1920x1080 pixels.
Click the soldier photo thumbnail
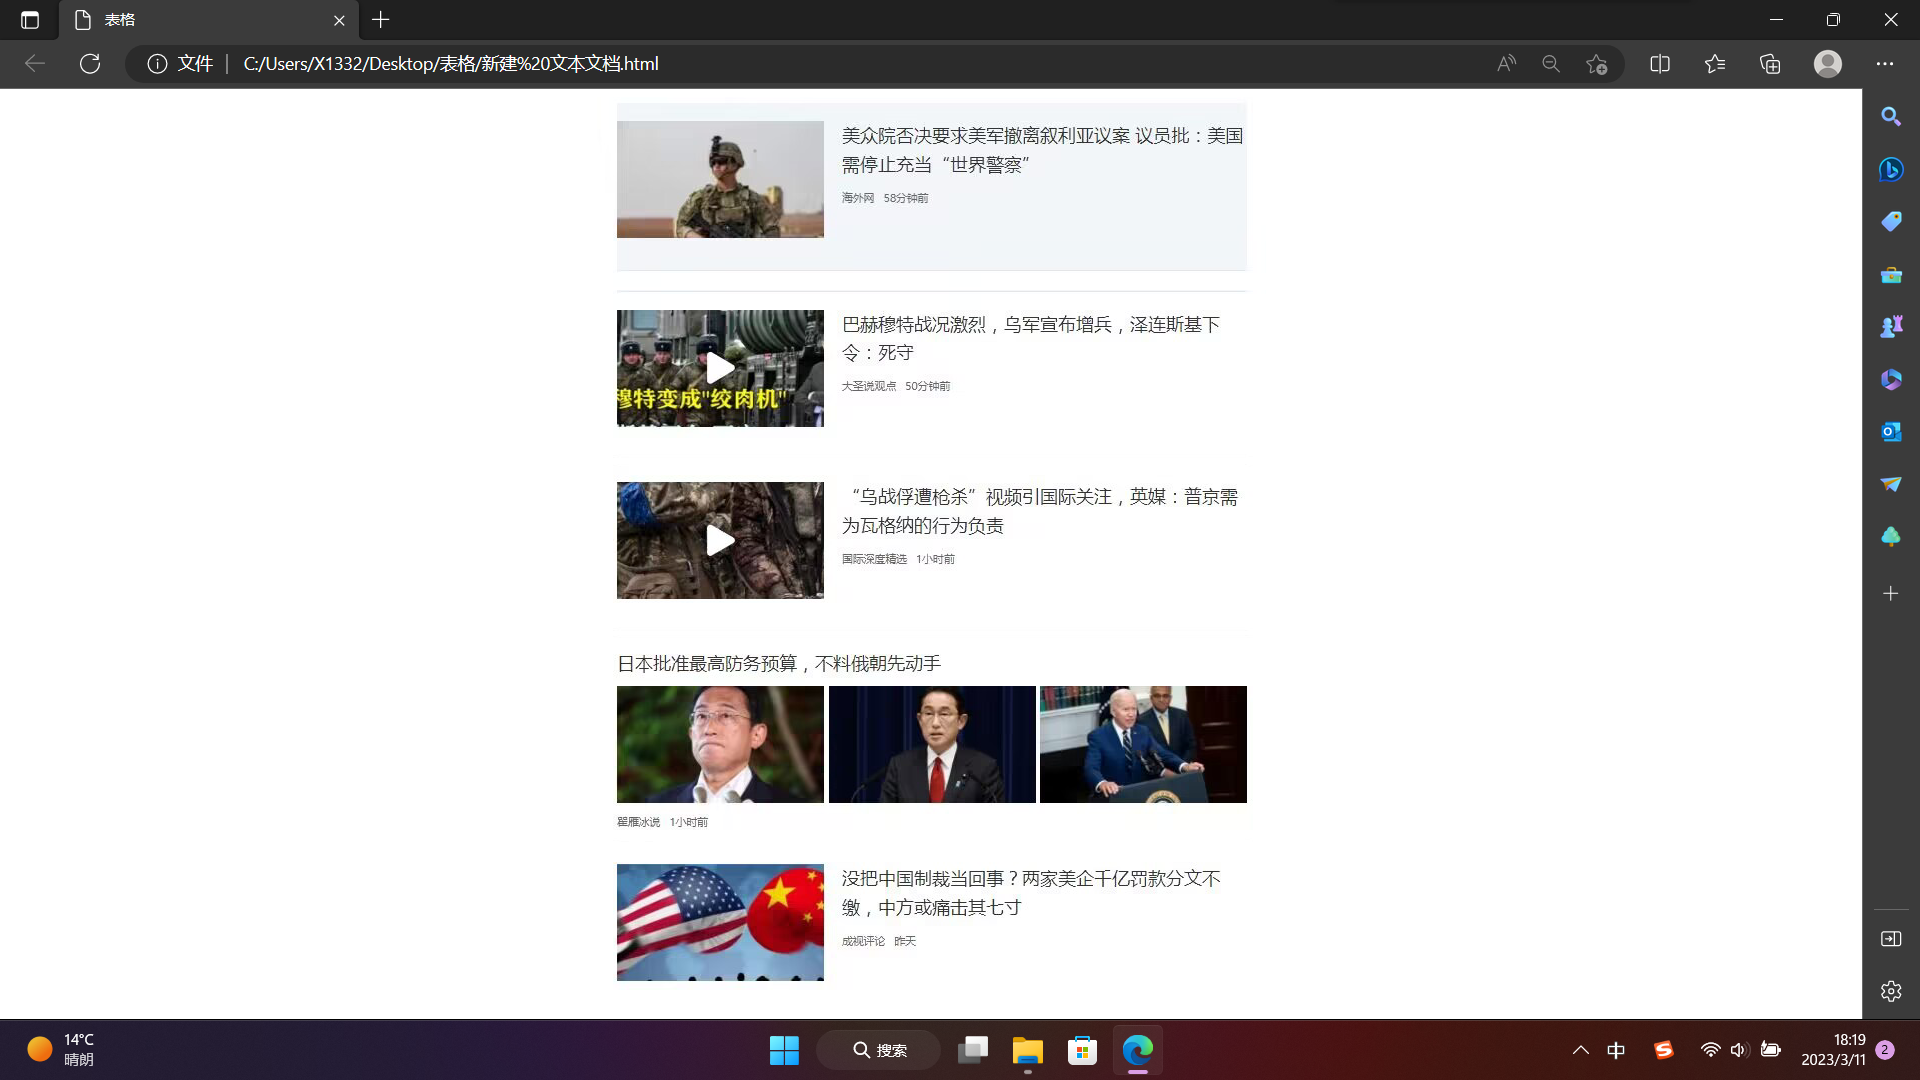(720, 179)
